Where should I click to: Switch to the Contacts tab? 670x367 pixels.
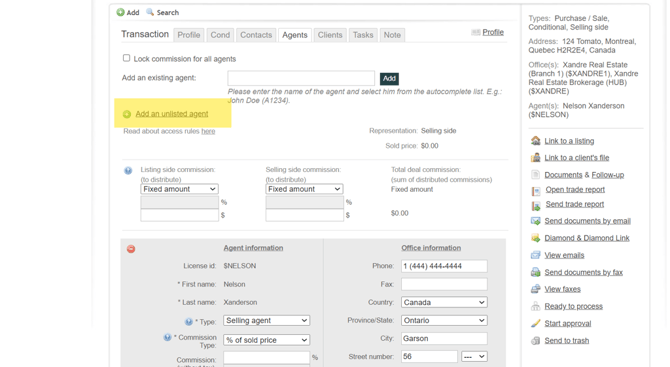coord(256,35)
